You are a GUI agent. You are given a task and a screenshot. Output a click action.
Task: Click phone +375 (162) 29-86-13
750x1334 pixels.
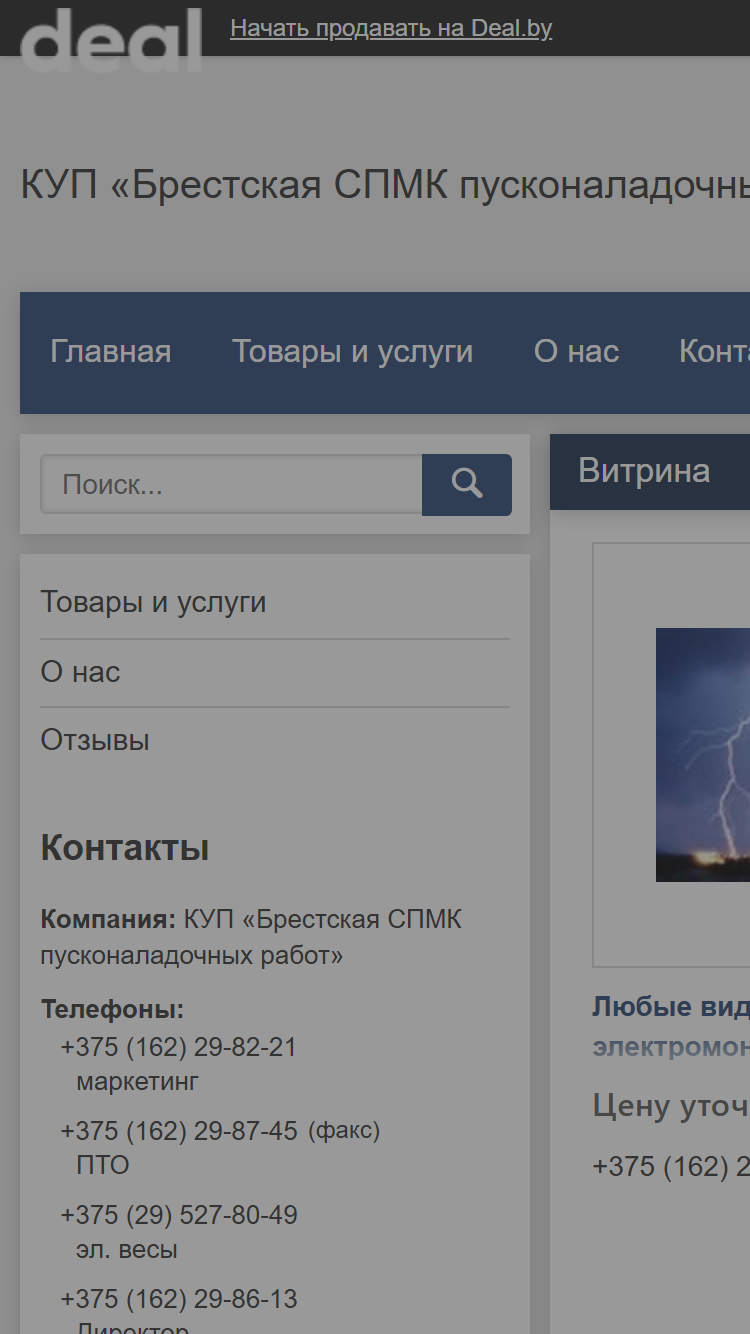(x=179, y=1299)
